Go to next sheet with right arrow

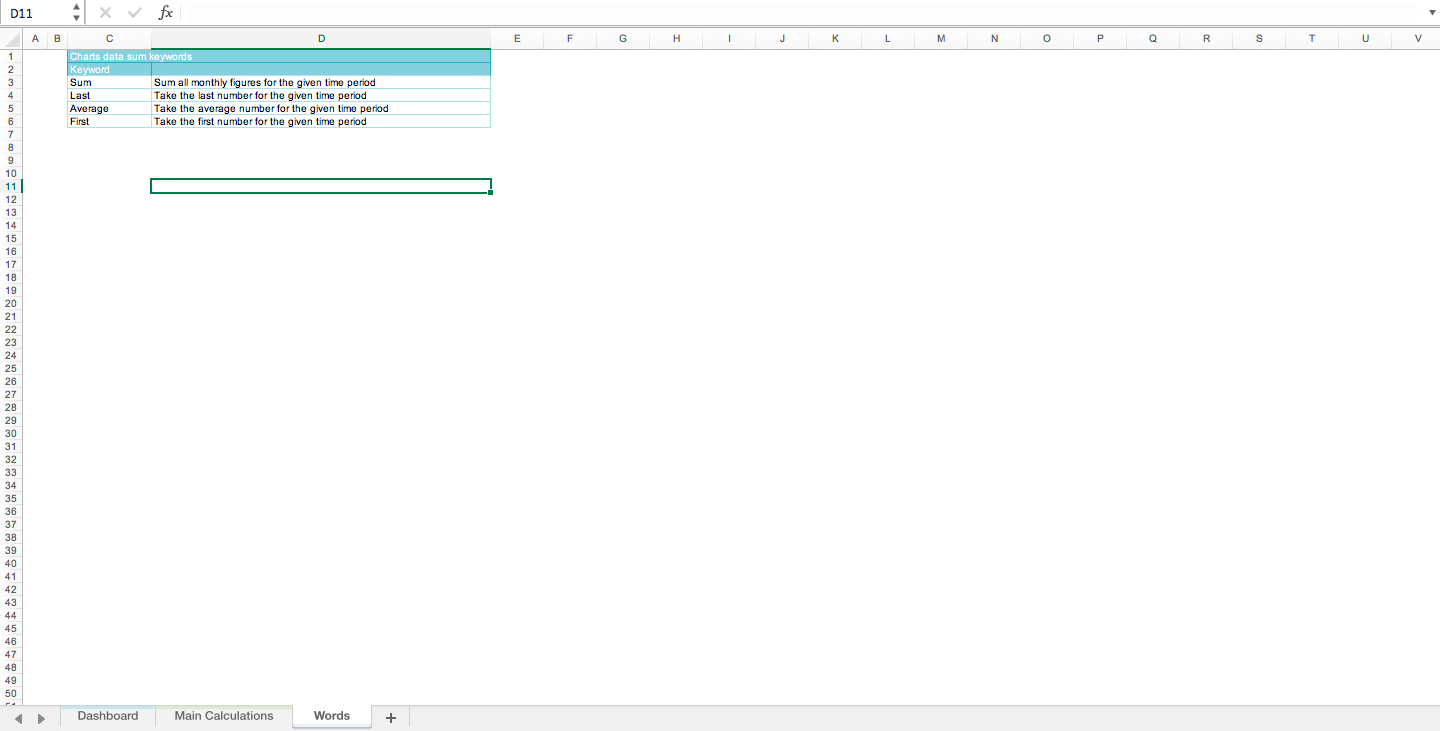pyautogui.click(x=41, y=718)
